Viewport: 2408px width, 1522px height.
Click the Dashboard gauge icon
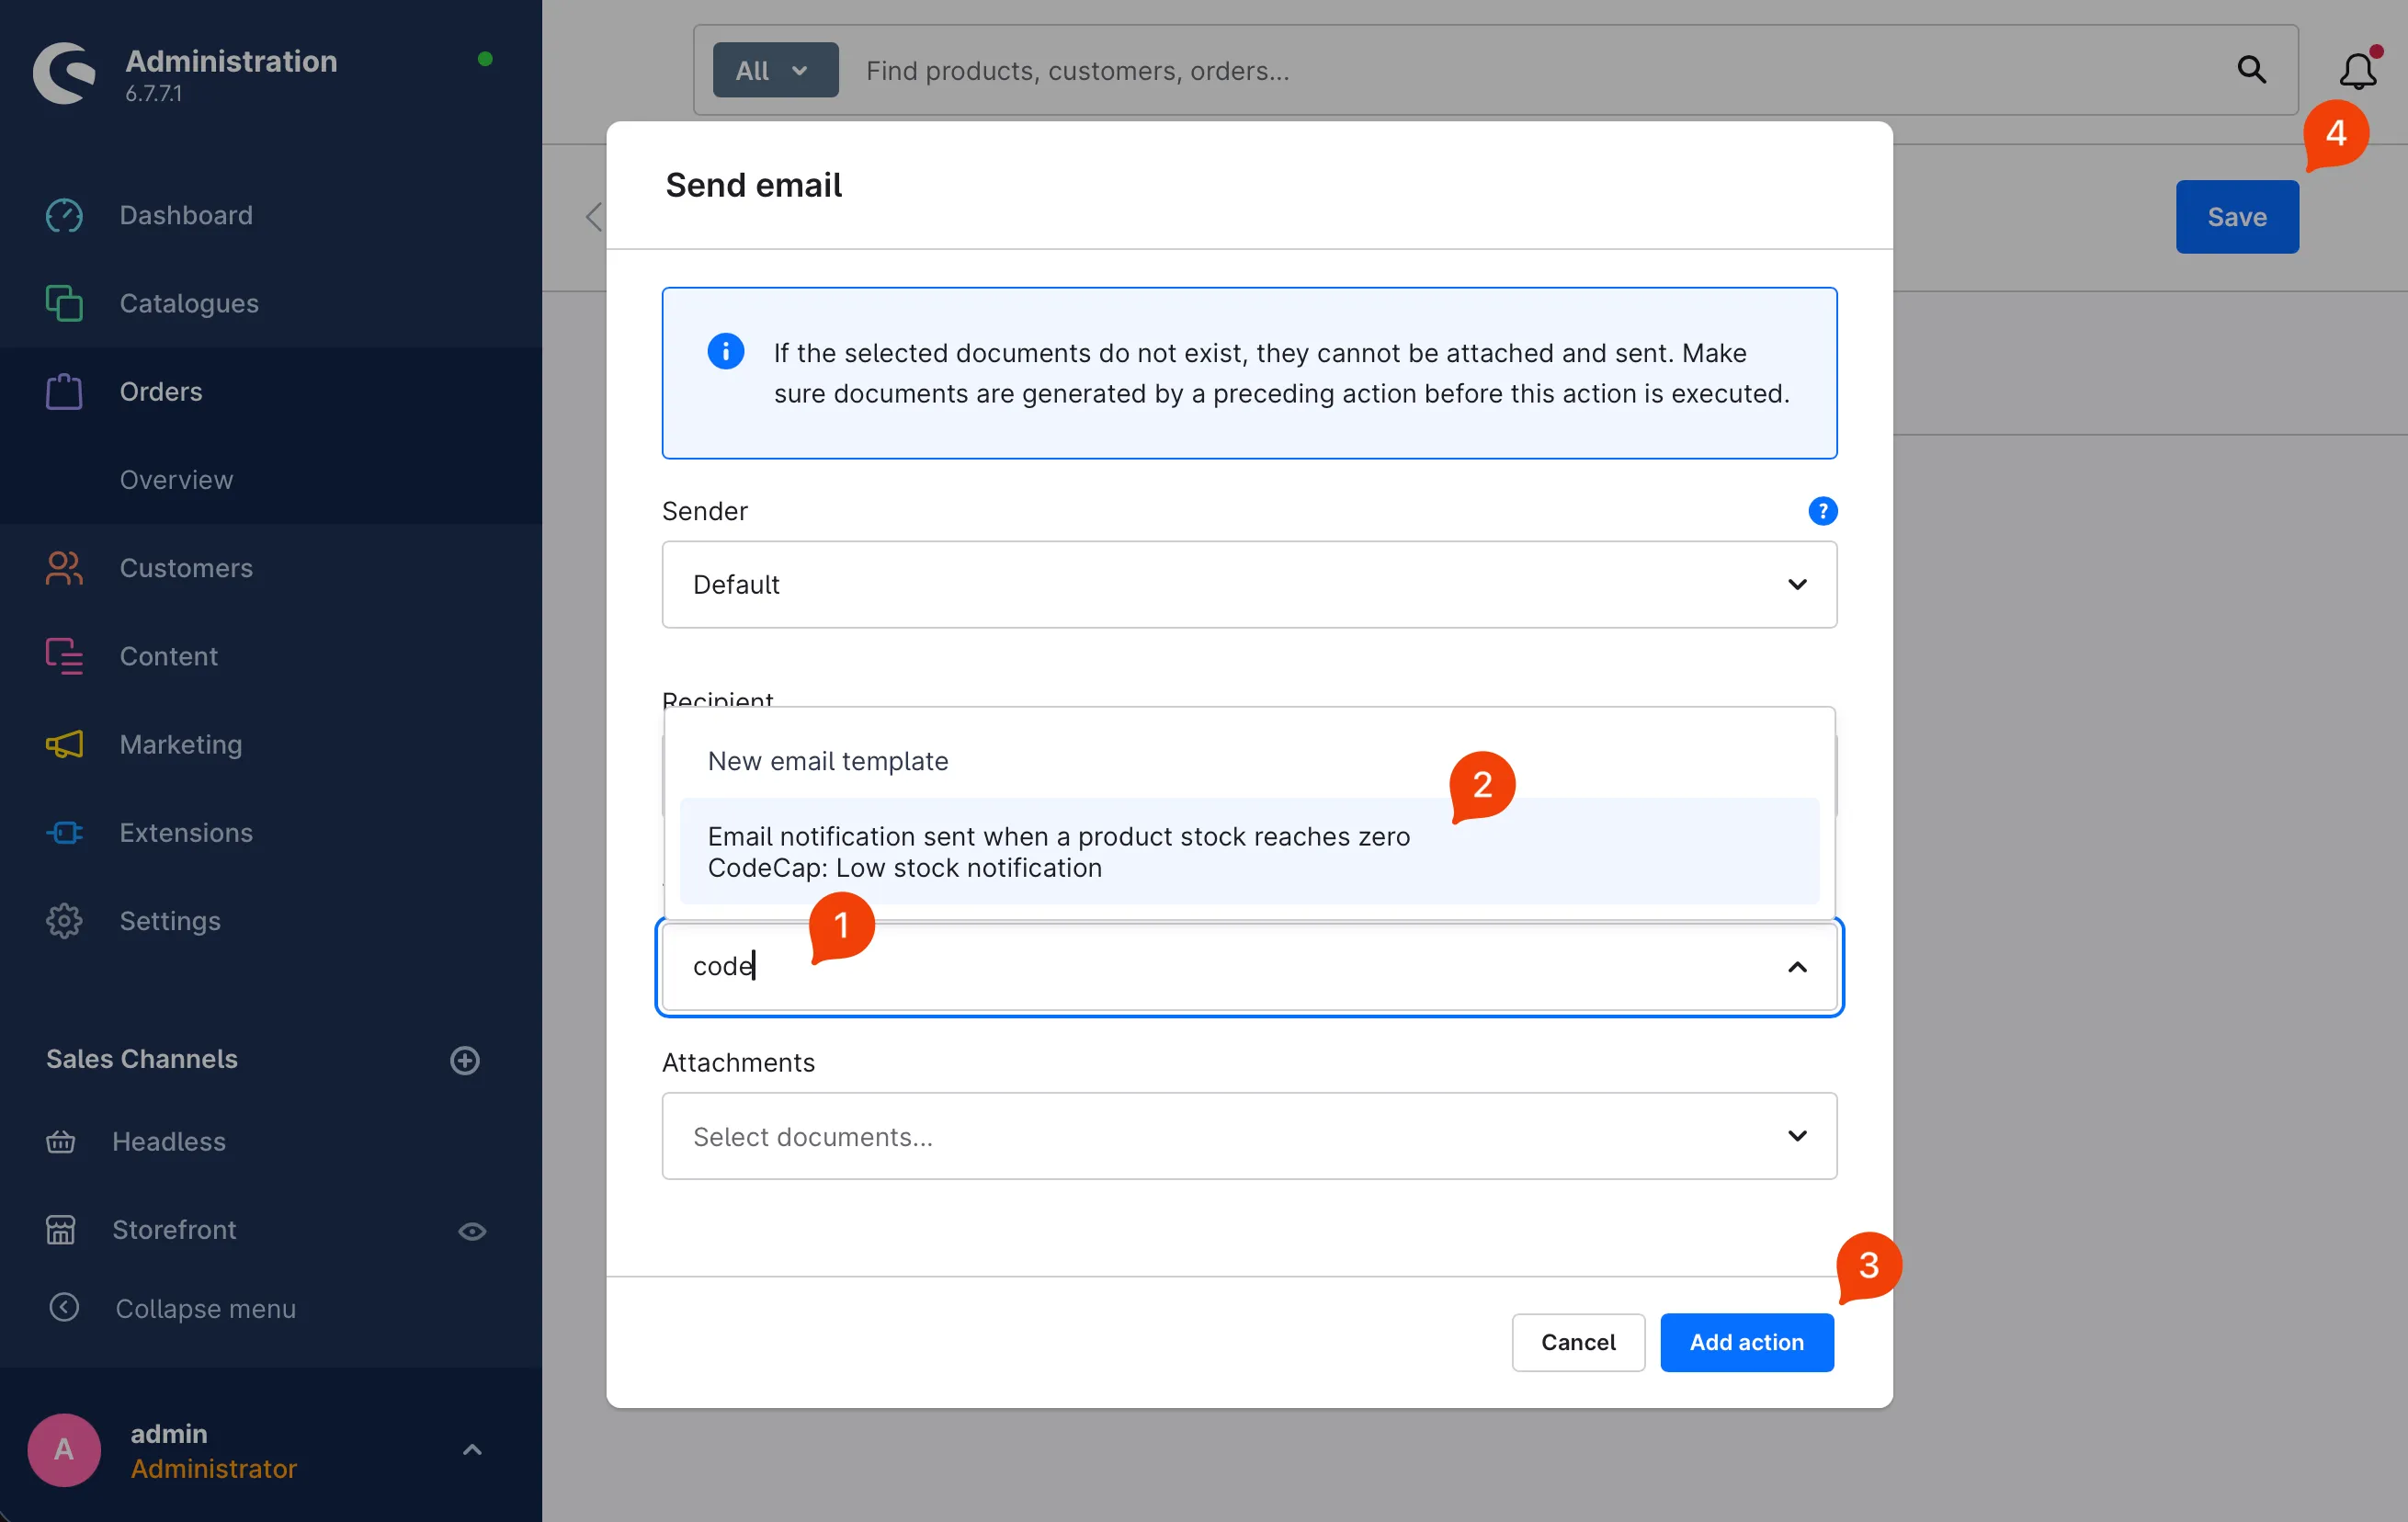(x=64, y=215)
